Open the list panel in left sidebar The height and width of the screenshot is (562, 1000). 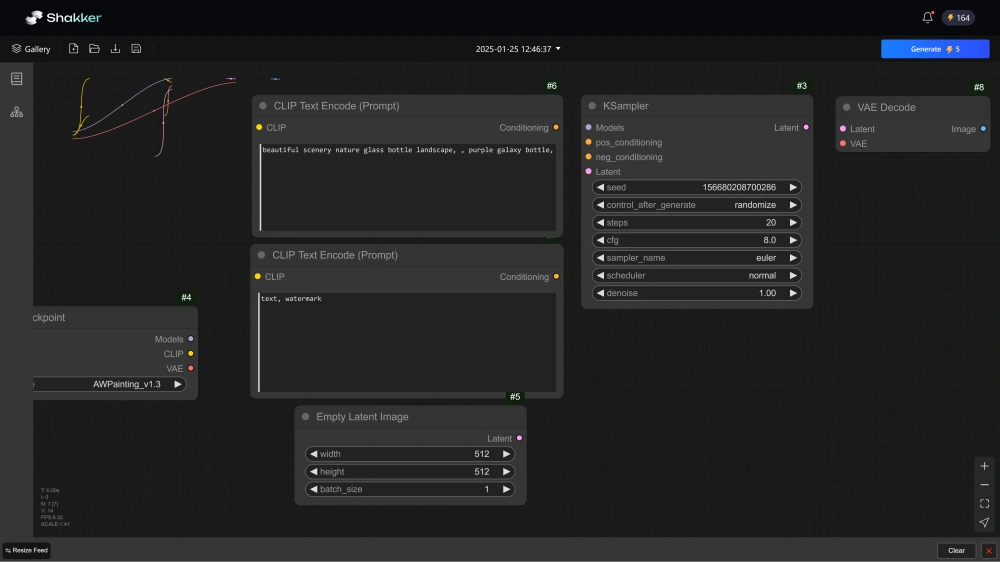click(17, 78)
